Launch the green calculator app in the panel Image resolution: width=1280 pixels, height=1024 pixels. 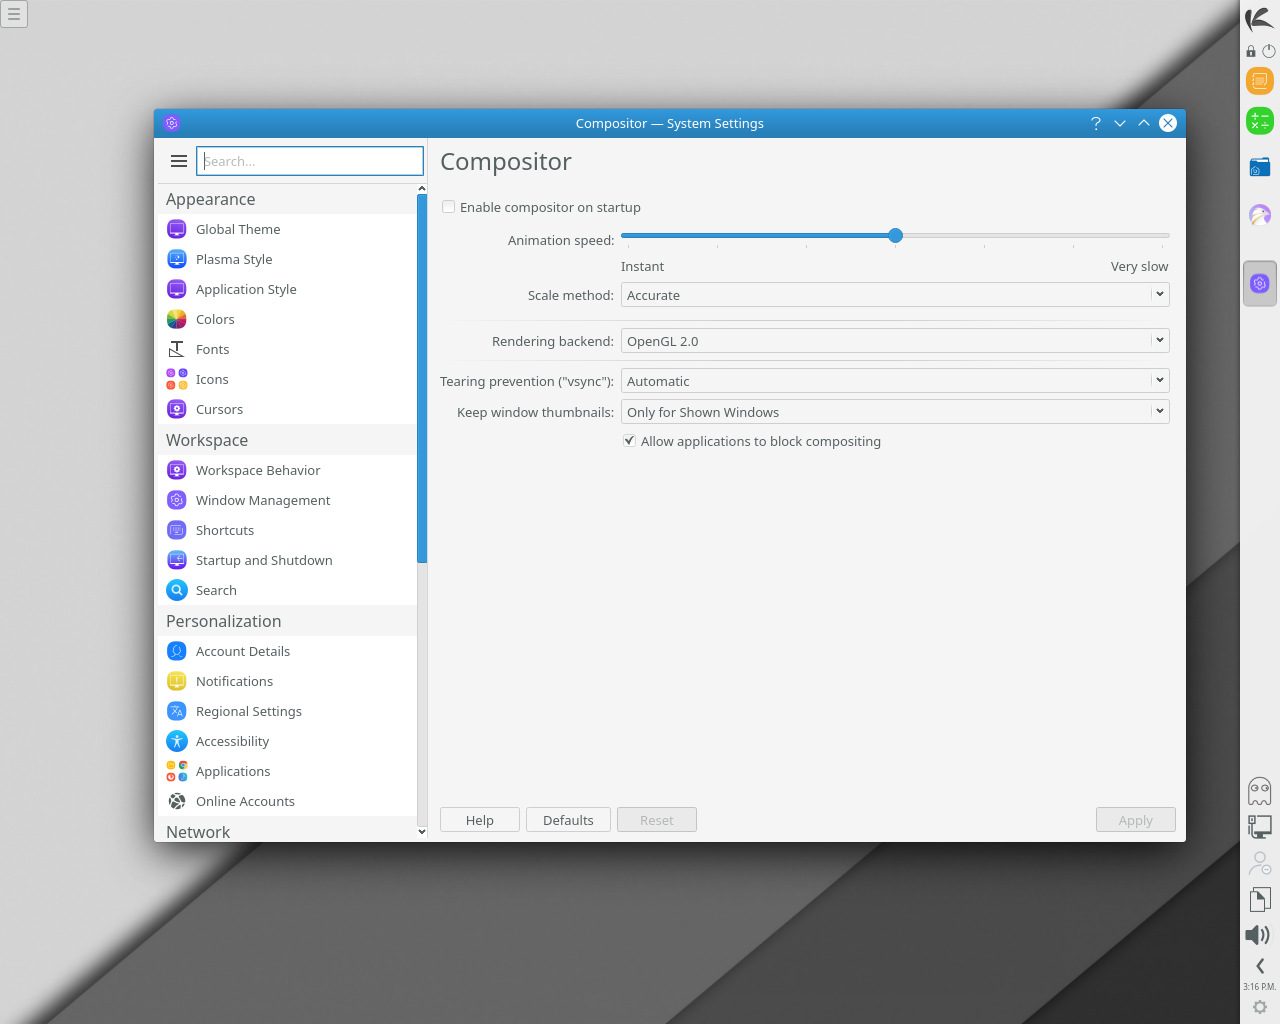click(x=1260, y=121)
